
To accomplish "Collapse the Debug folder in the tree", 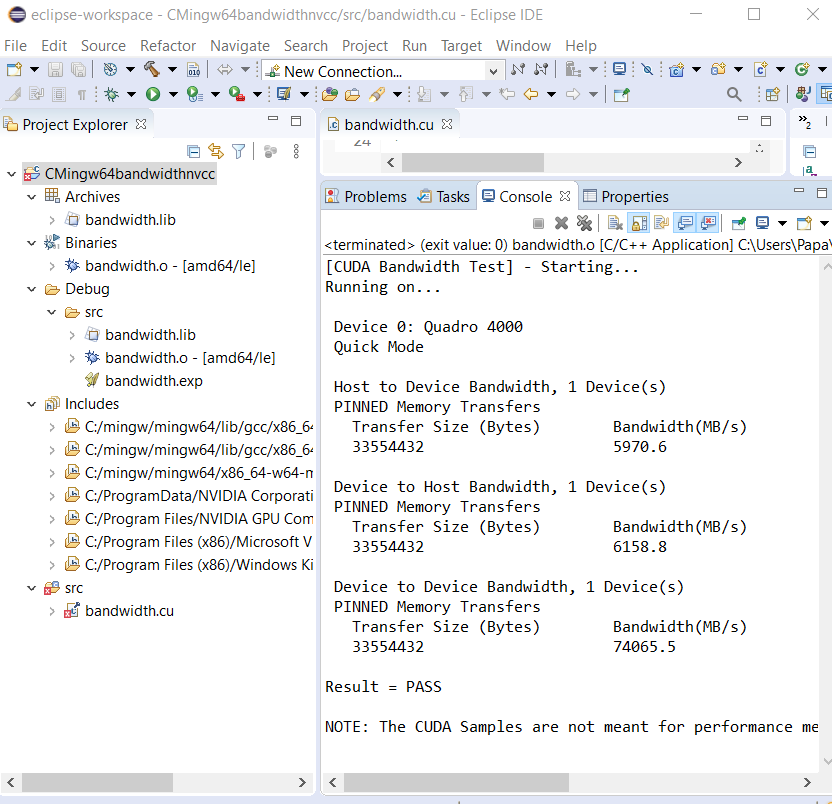I will [x=32, y=289].
